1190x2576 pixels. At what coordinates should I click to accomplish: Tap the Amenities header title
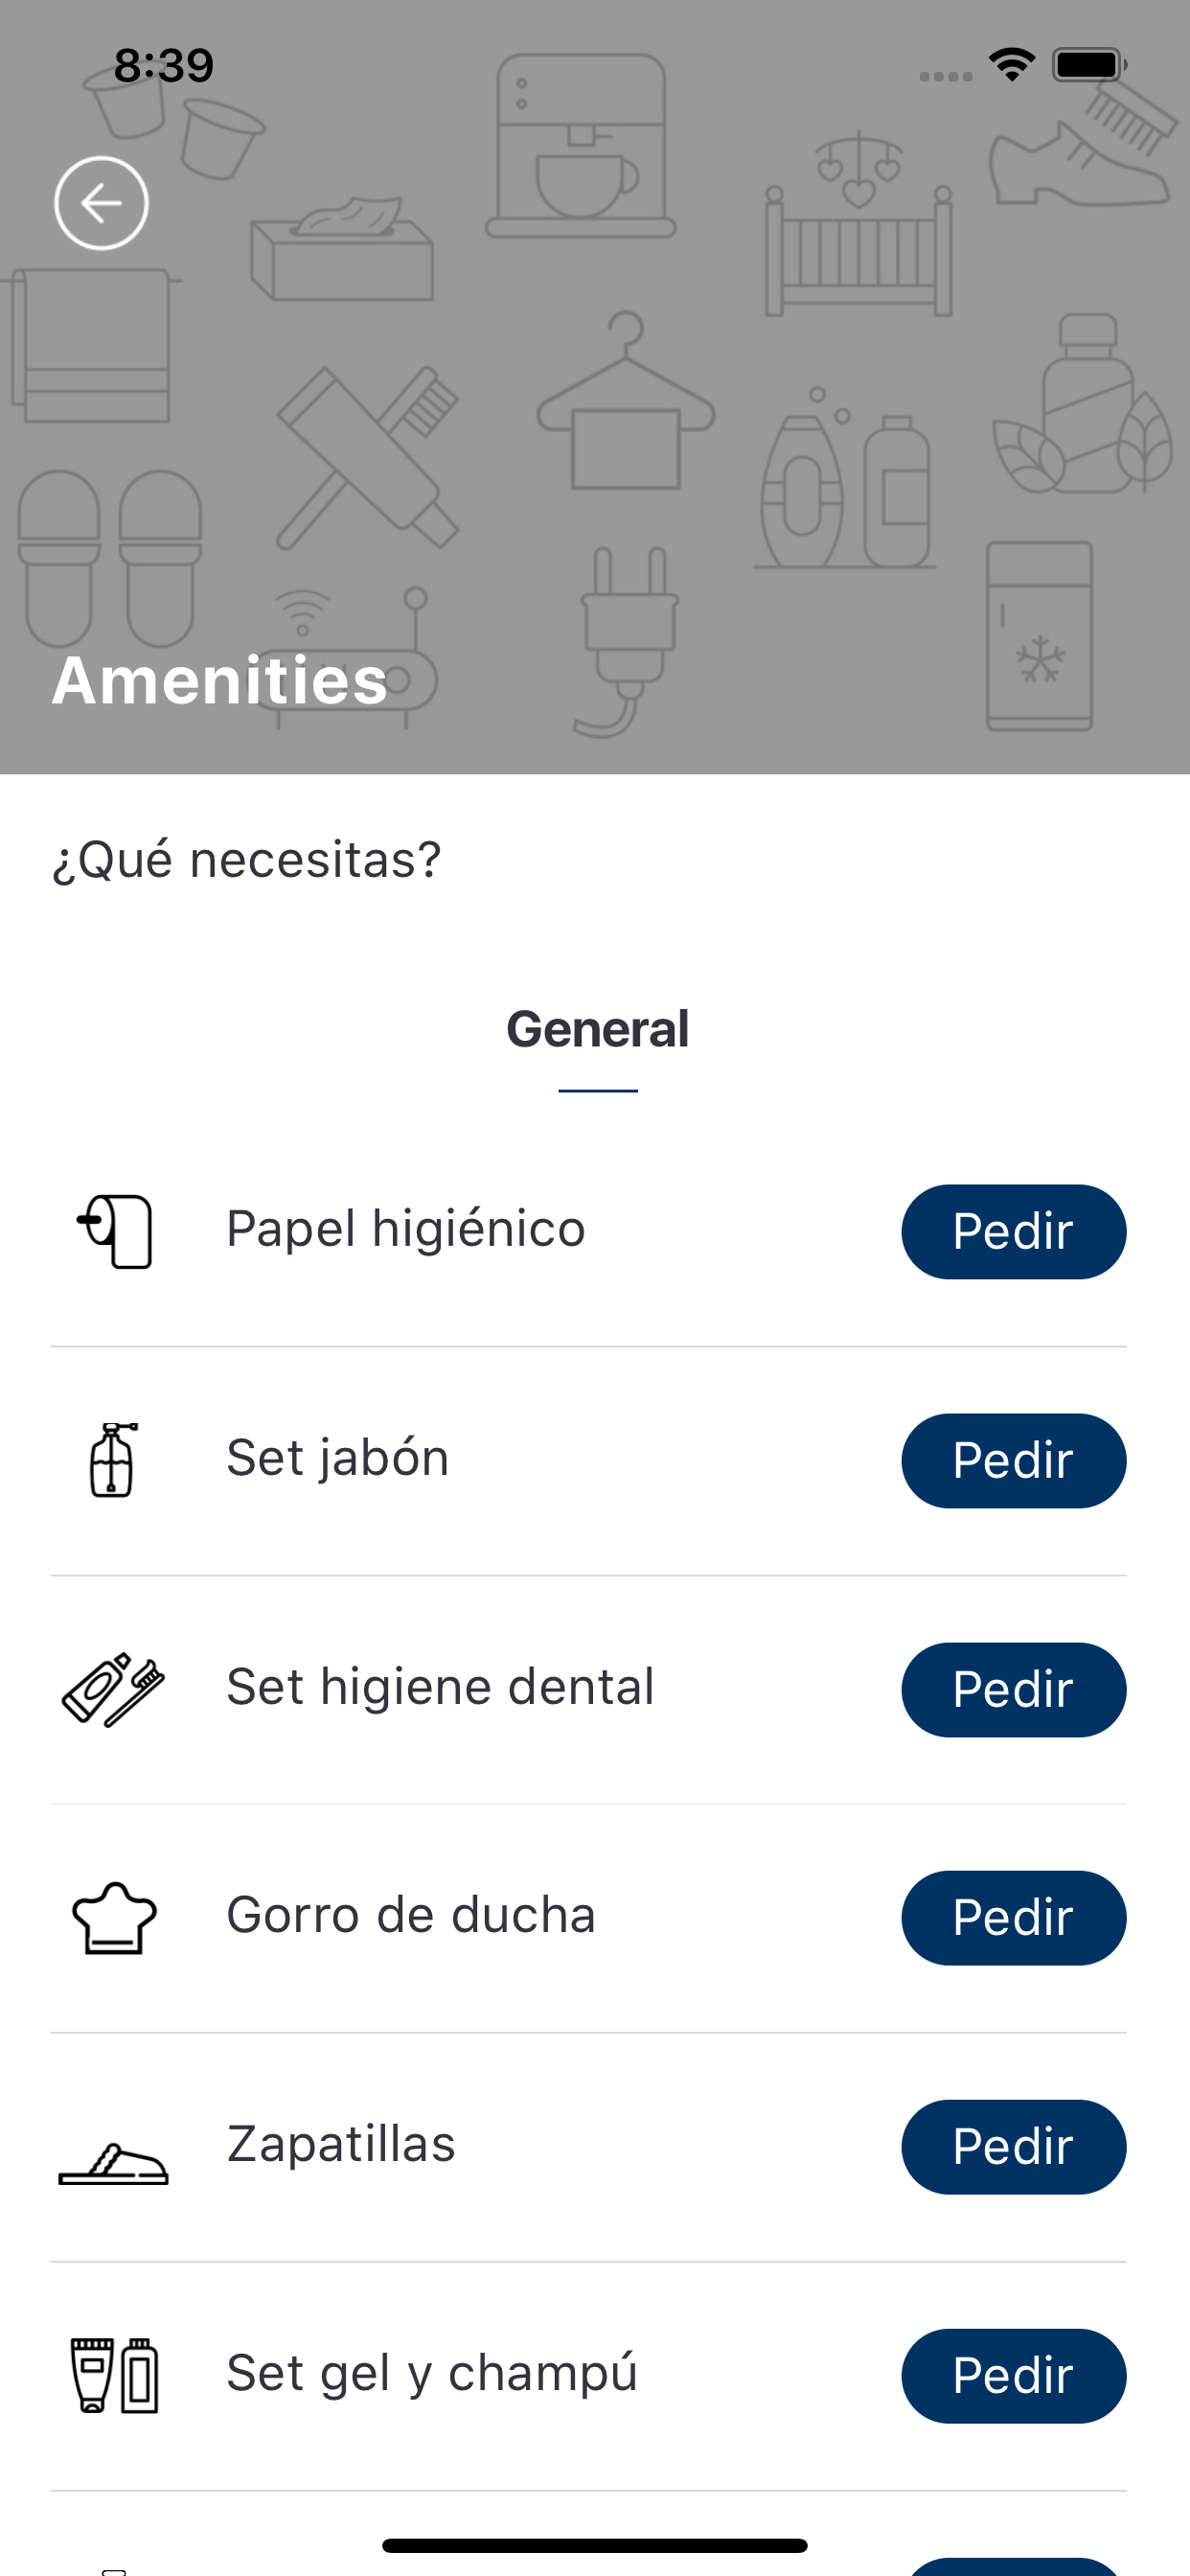[219, 681]
